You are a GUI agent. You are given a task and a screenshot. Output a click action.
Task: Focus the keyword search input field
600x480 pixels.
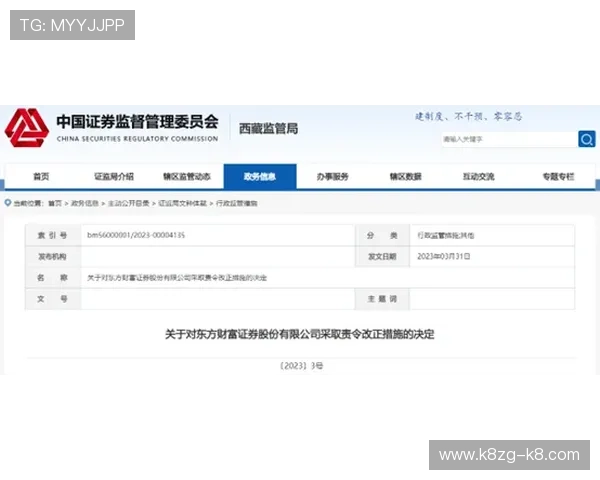[x=509, y=139]
